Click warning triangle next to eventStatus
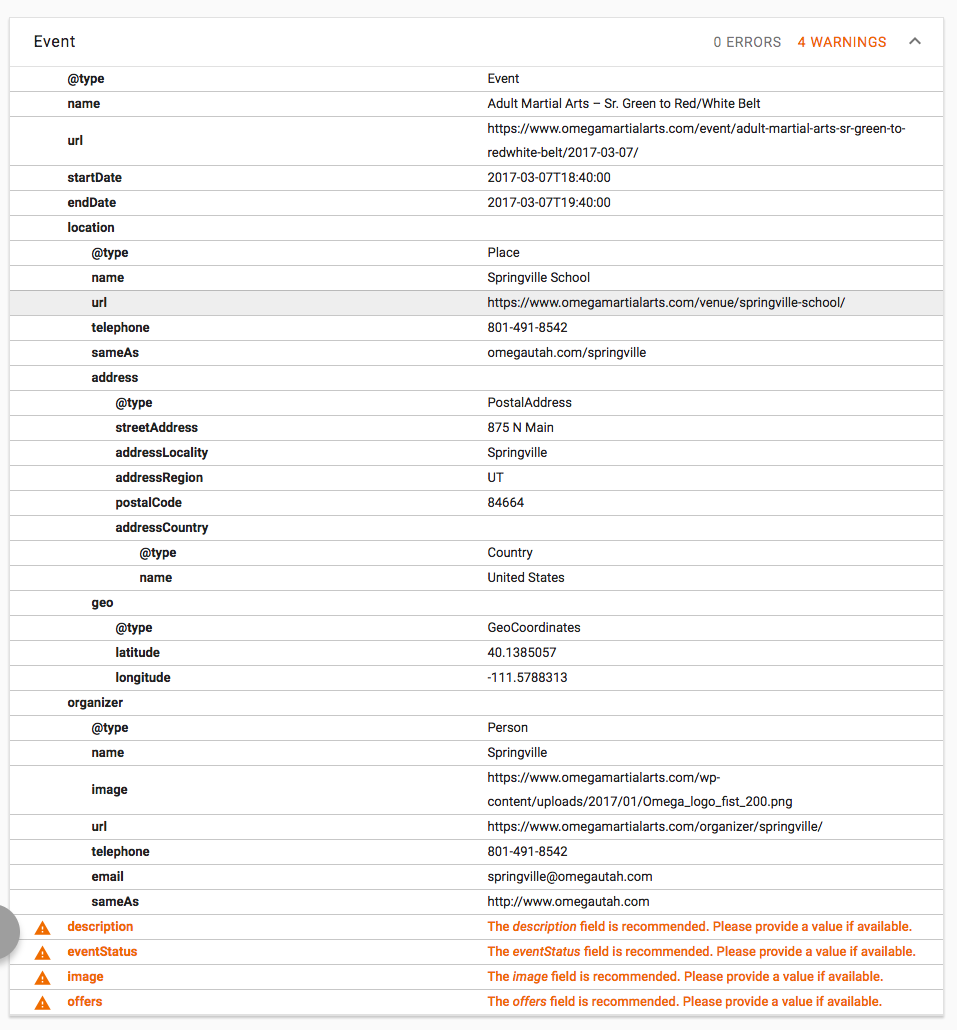Screen dimensions: 957x1030 pyautogui.click(x=42, y=952)
